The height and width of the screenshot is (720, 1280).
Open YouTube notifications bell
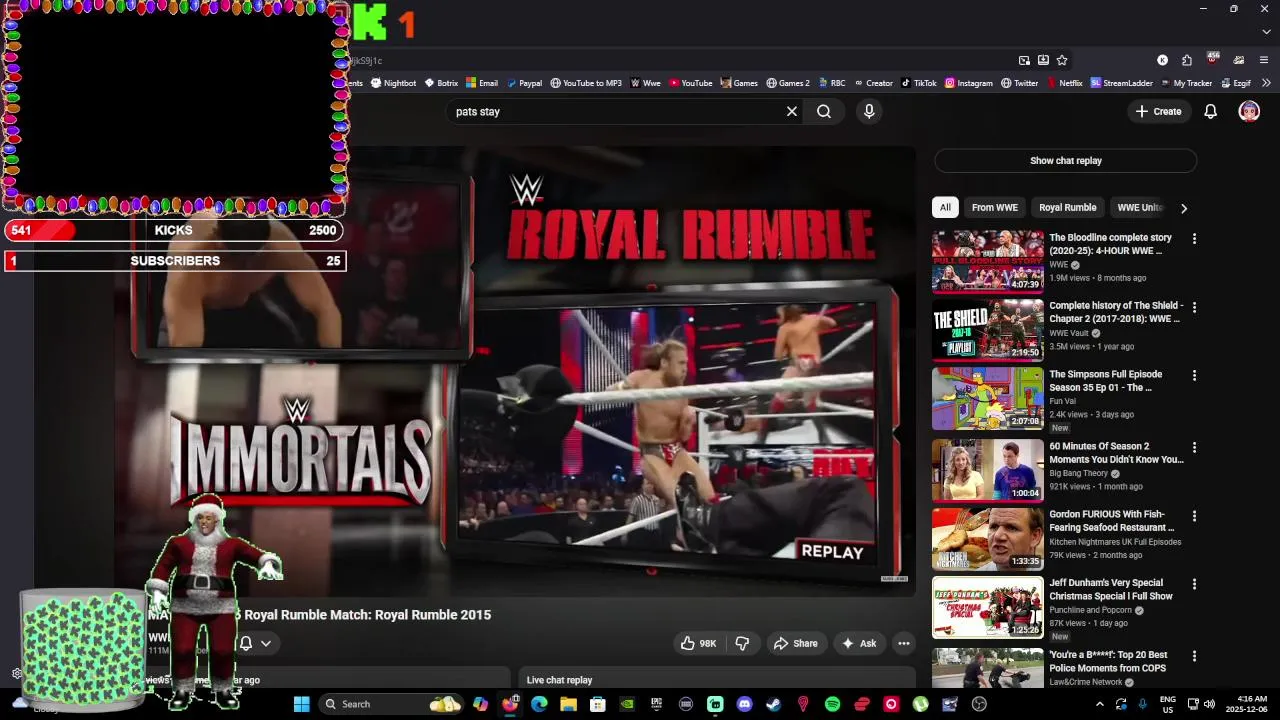[x=1210, y=112]
